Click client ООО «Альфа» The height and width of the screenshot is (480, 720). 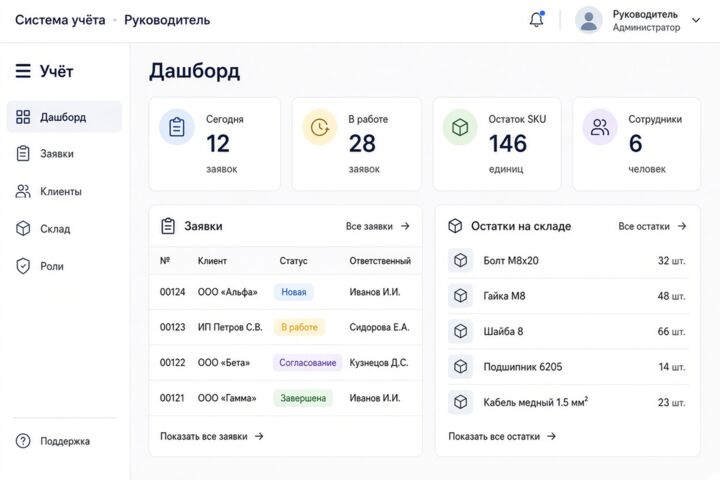[x=227, y=292]
